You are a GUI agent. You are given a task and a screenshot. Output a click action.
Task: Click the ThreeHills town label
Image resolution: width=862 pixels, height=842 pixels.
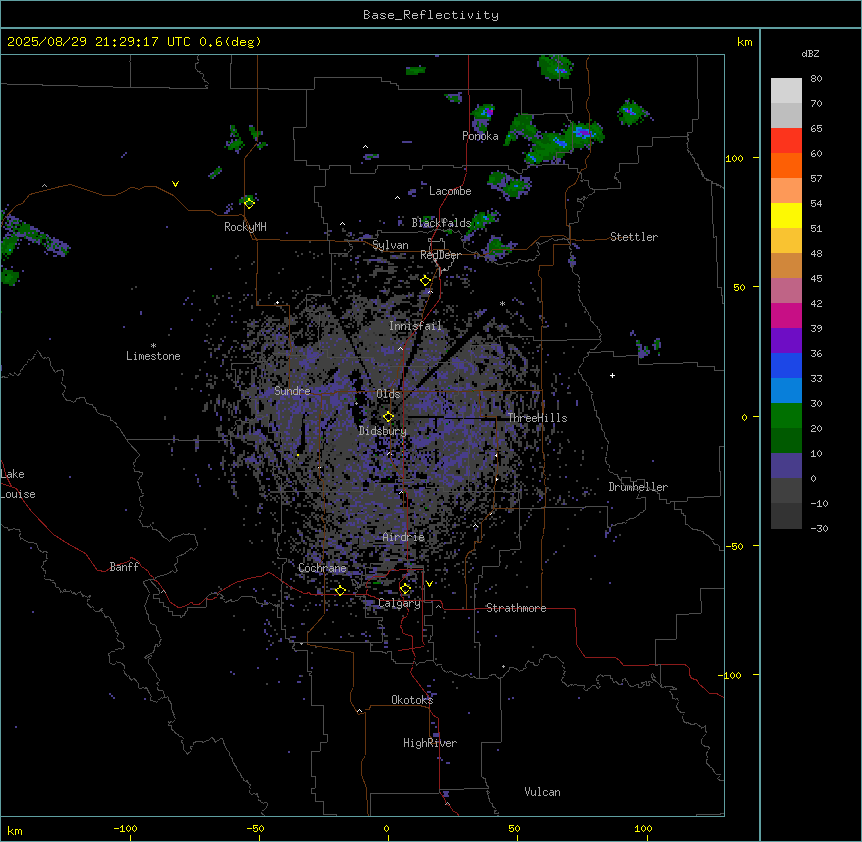click(537, 418)
